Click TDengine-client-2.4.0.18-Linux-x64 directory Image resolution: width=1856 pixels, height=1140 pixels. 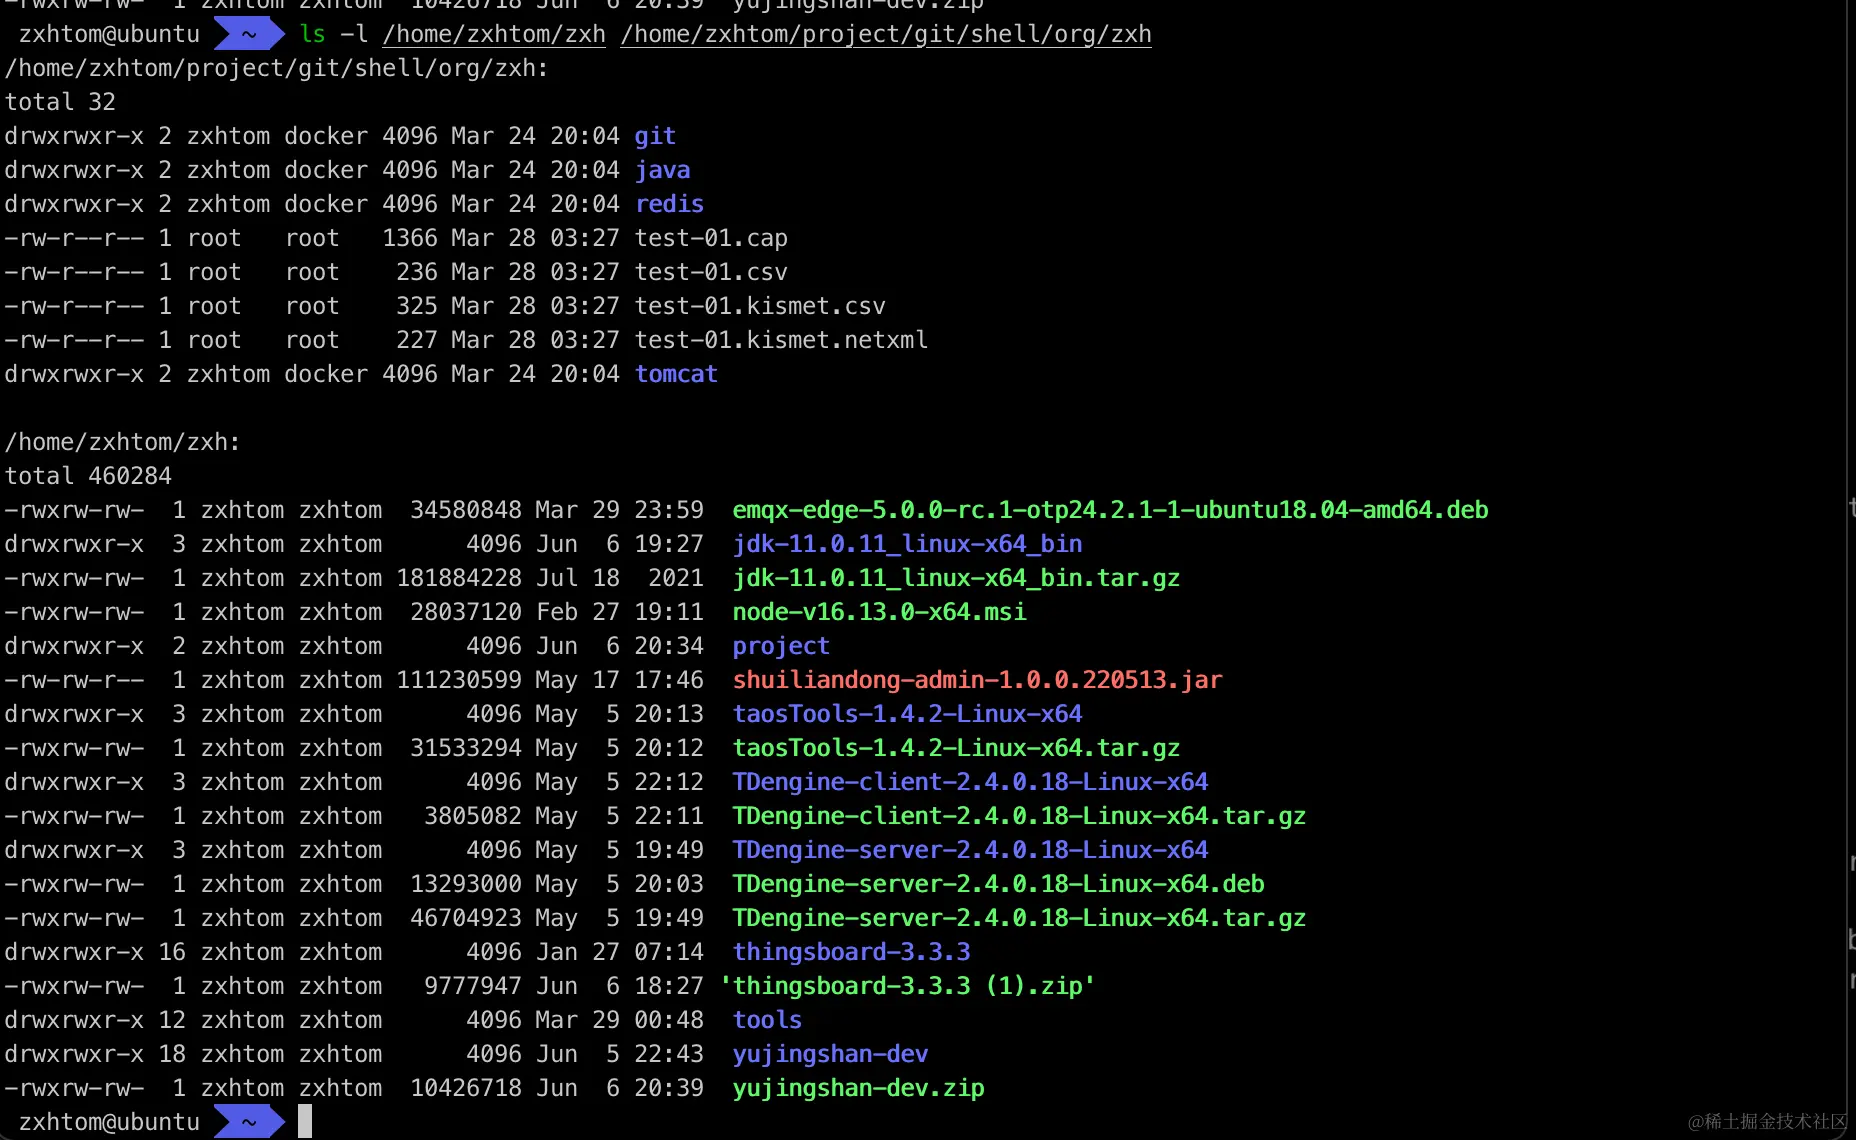tap(970, 782)
